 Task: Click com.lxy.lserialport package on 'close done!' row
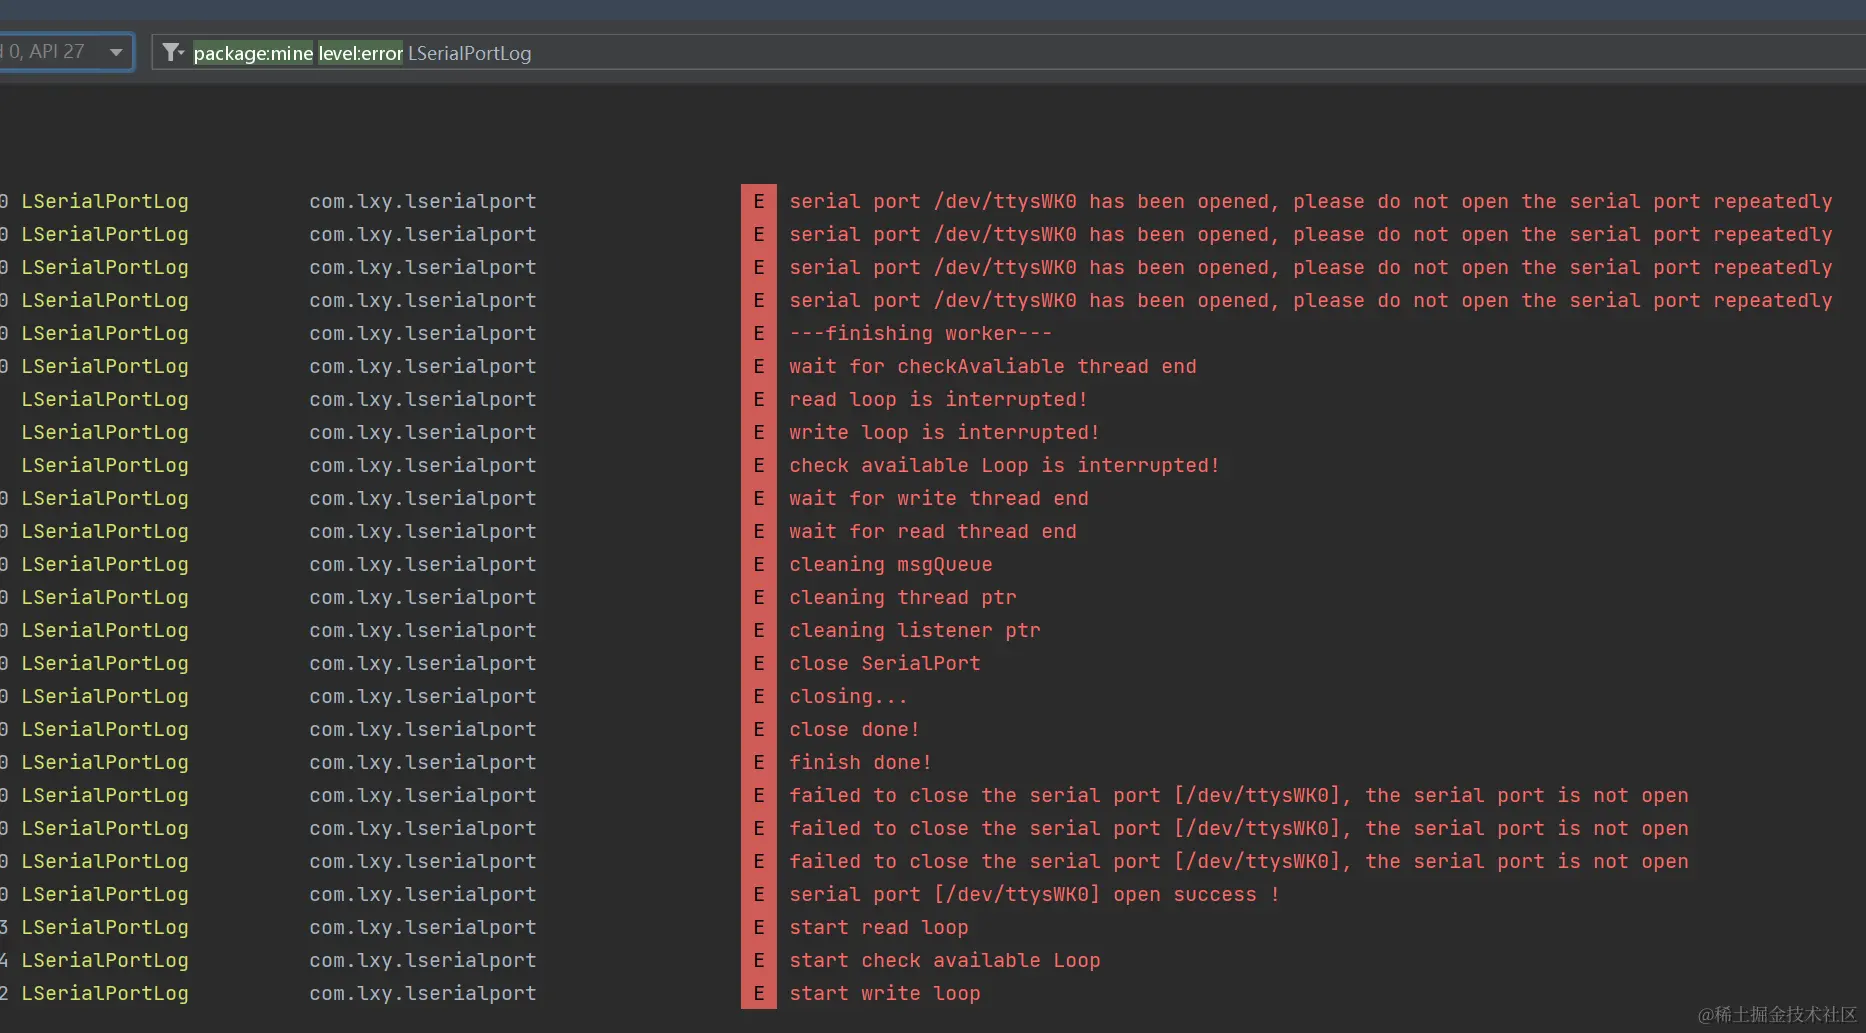pyautogui.click(x=423, y=729)
